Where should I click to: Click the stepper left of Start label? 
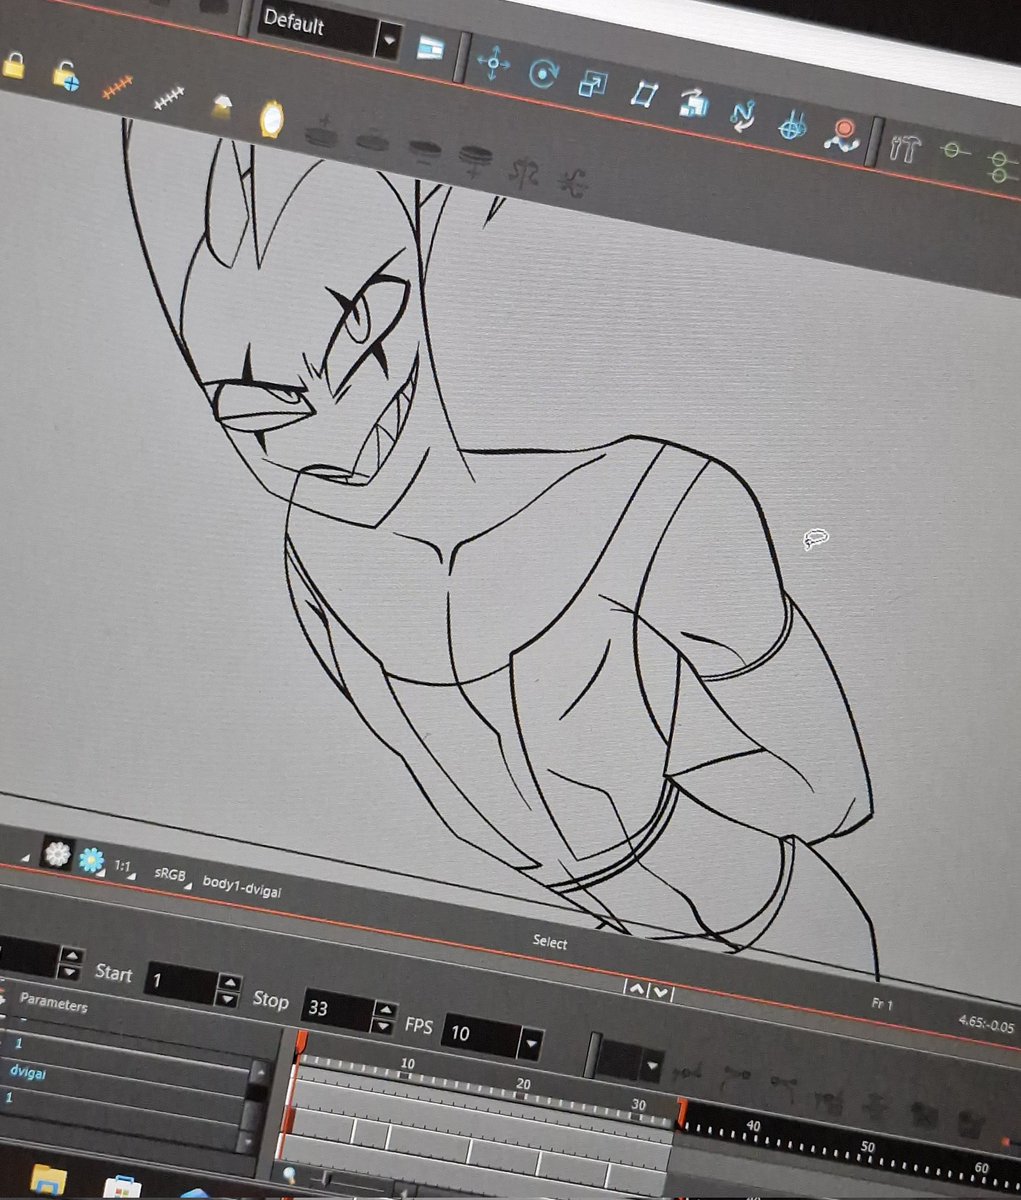(x=69, y=963)
